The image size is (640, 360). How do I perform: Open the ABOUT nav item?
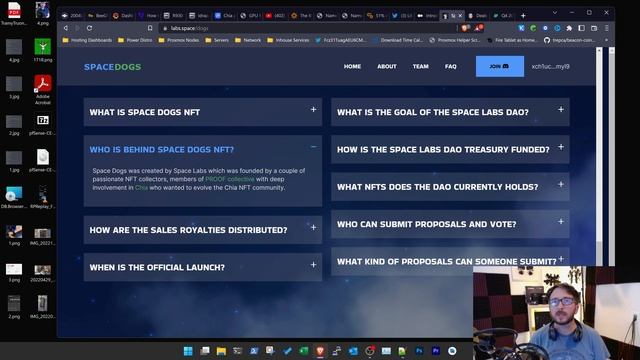coord(387,66)
